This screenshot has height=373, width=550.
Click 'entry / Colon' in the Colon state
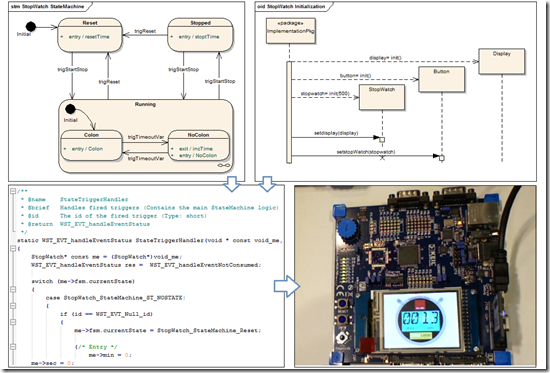pyautogui.click(x=87, y=149)
